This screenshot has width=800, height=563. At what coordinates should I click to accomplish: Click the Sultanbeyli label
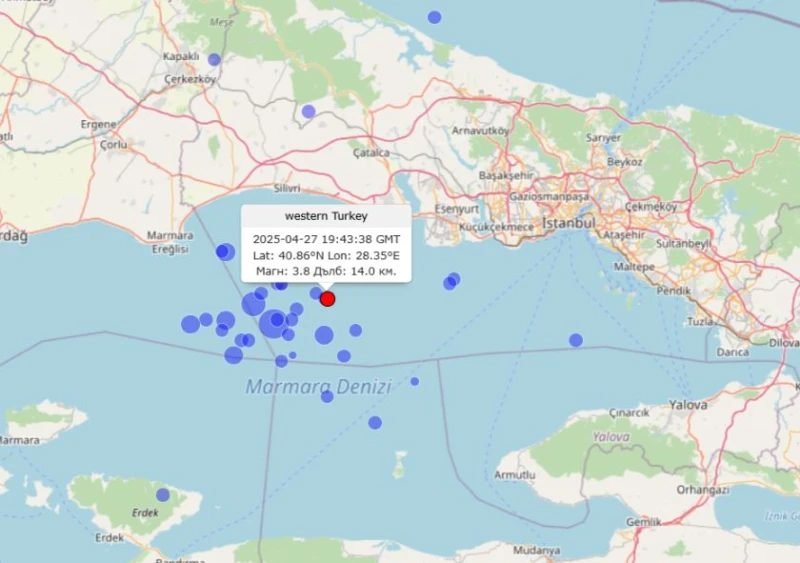(x=683, y=243)
